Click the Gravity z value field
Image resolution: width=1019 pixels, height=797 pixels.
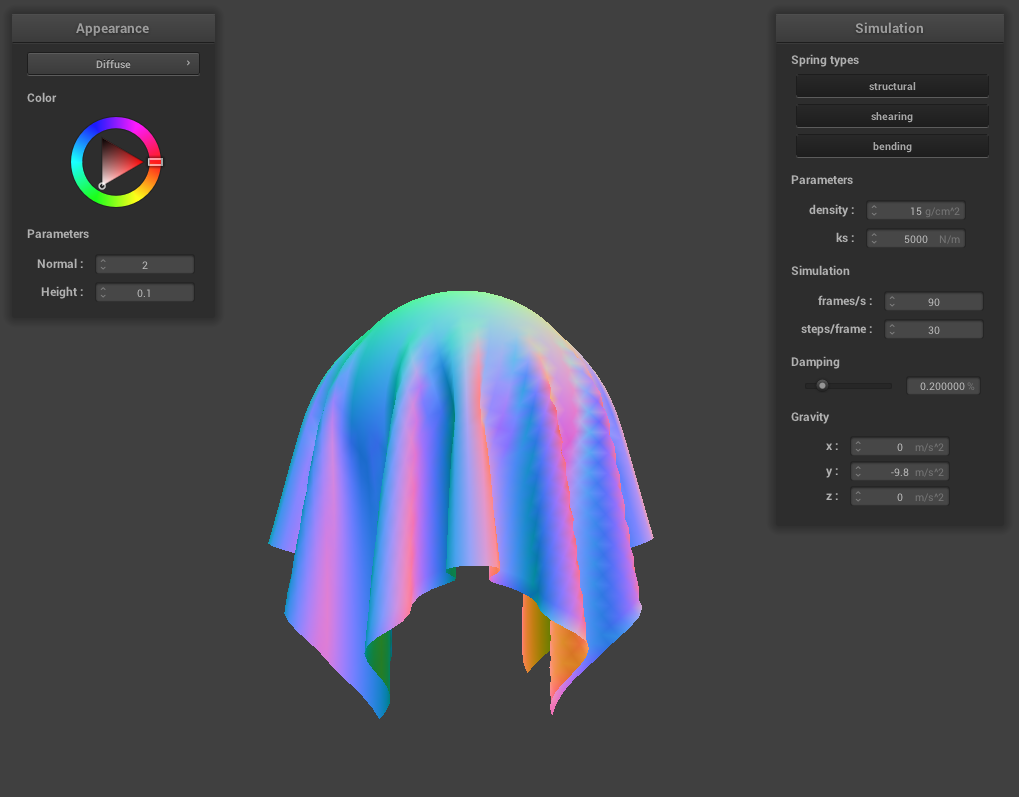click(x=899, y=497)
